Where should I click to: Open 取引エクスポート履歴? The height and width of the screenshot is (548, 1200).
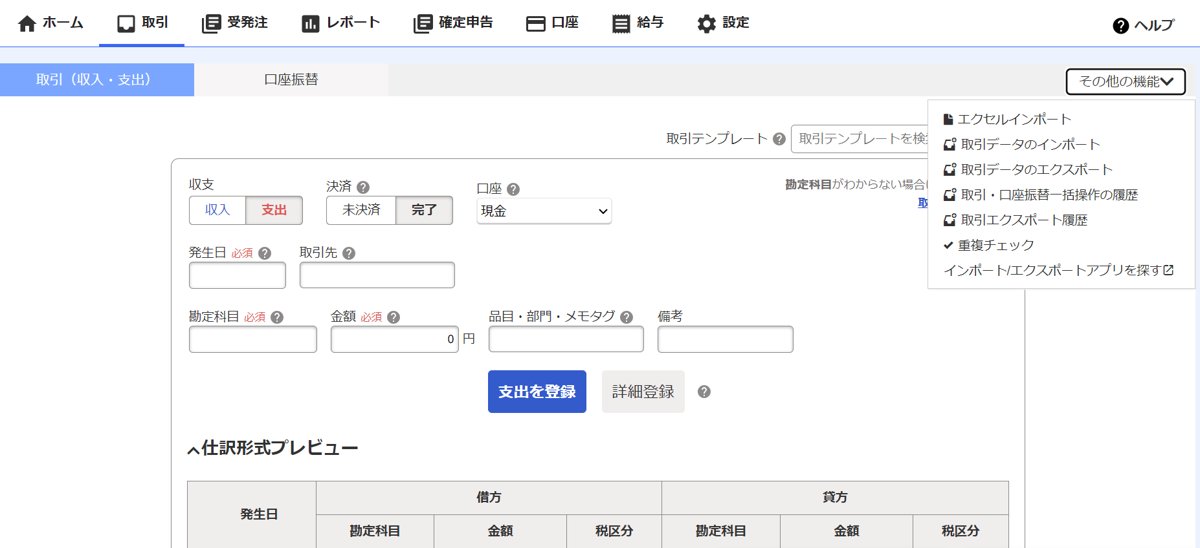(1015, 220)
